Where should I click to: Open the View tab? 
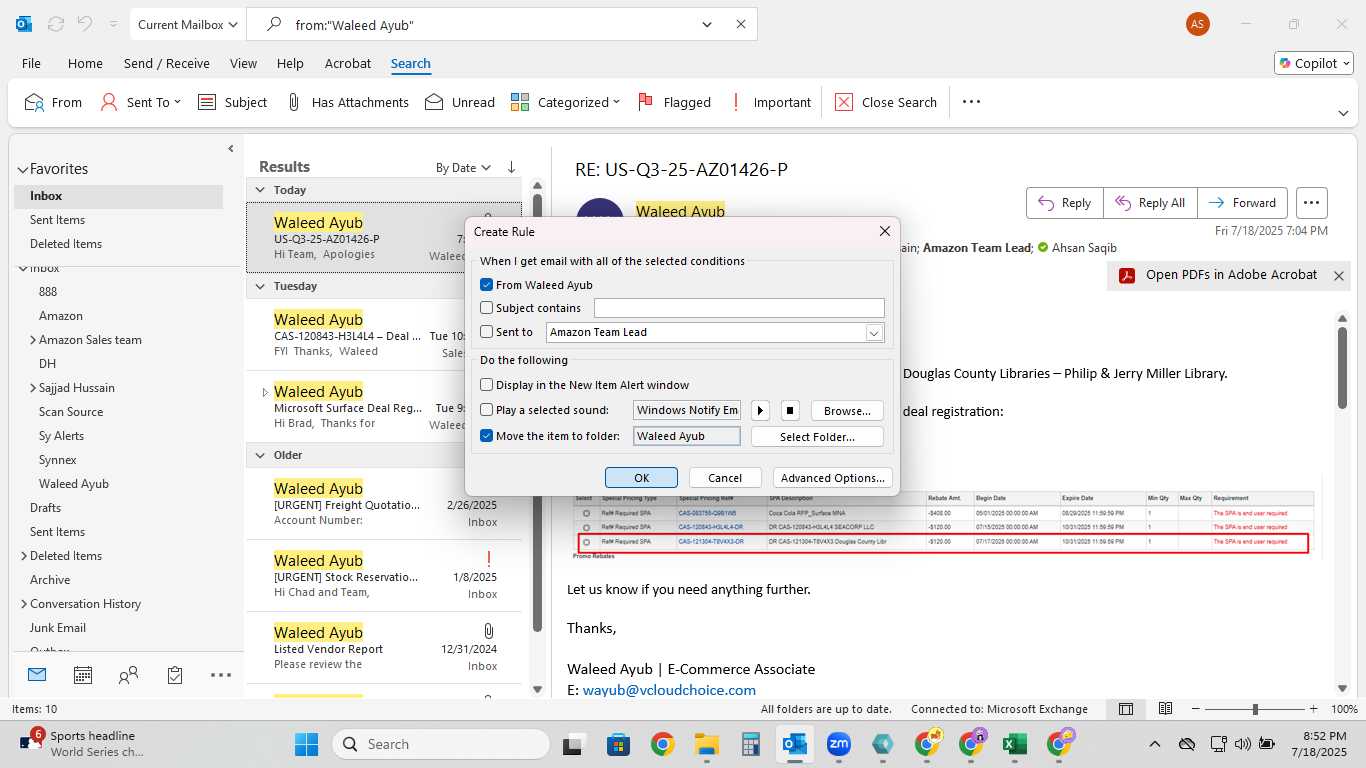(243, 63)
